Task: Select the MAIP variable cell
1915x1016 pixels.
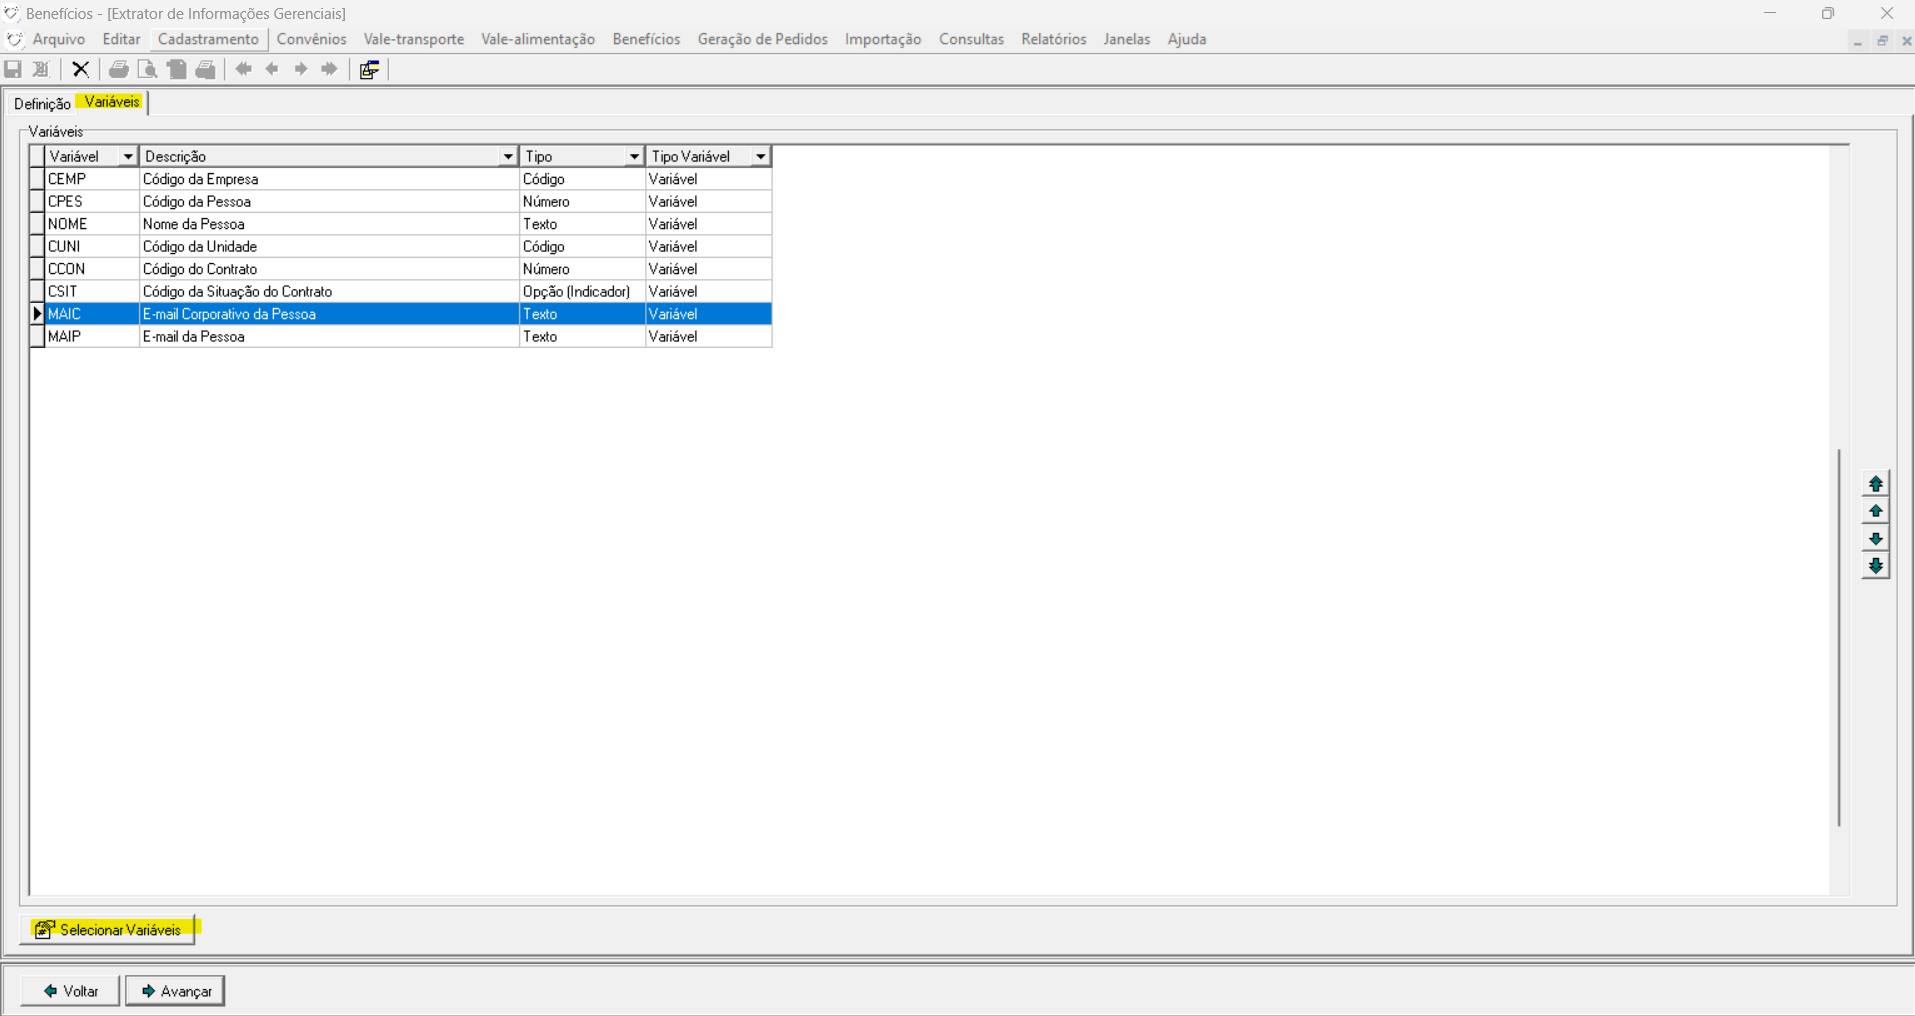Action: point(92,337)
